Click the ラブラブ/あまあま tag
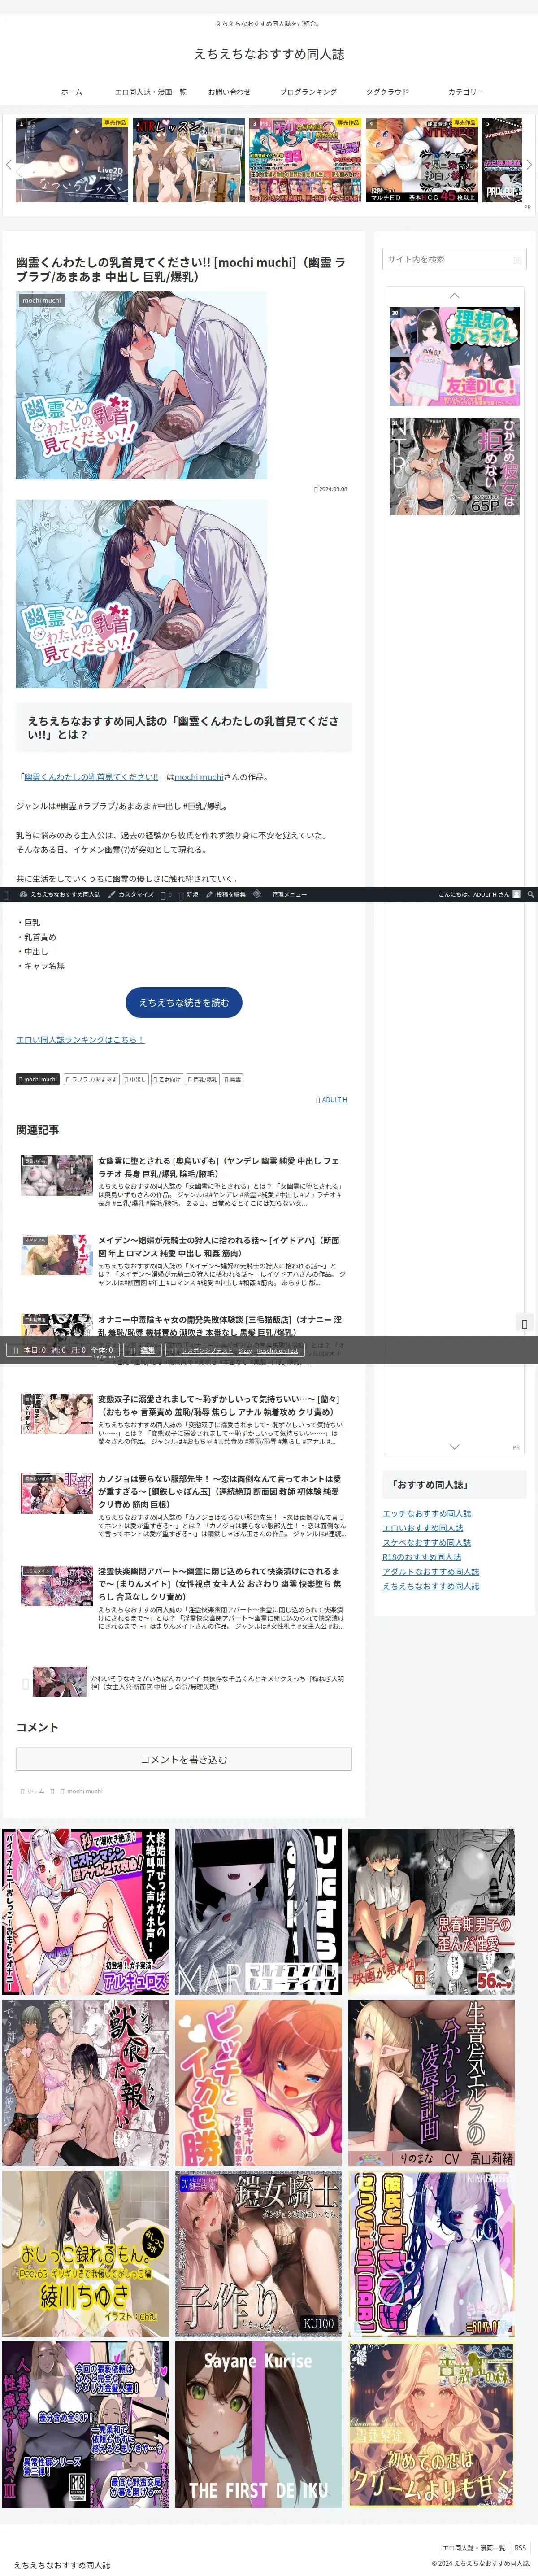Image resolution: width=538 pixels, height=2576 pixels. (x=92, y=1079)
